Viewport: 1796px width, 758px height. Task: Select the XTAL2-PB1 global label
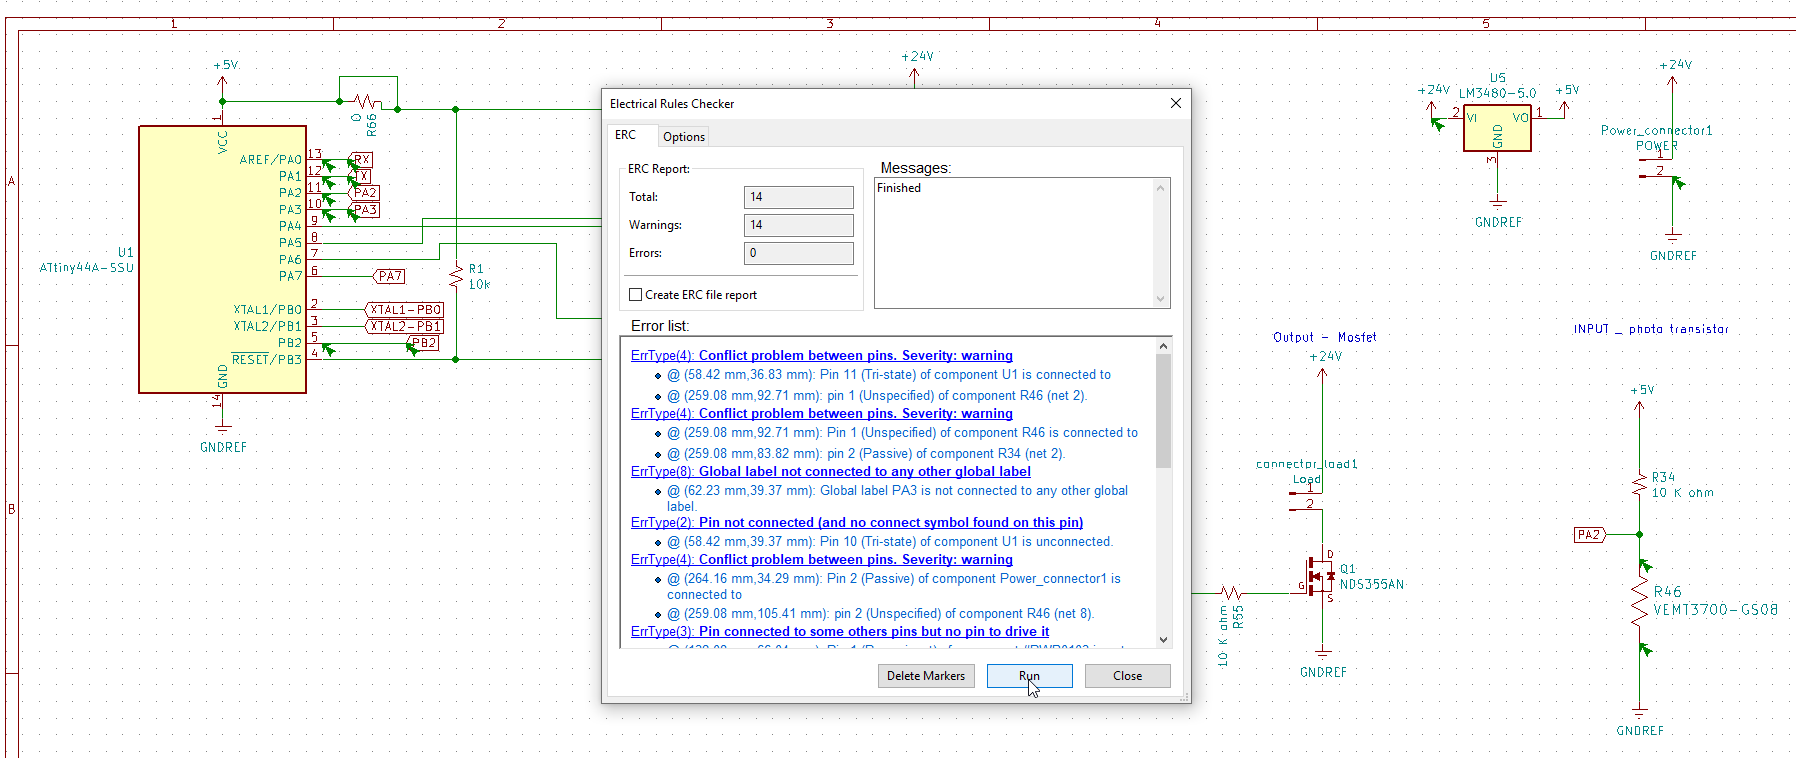[x=405, y=326]
